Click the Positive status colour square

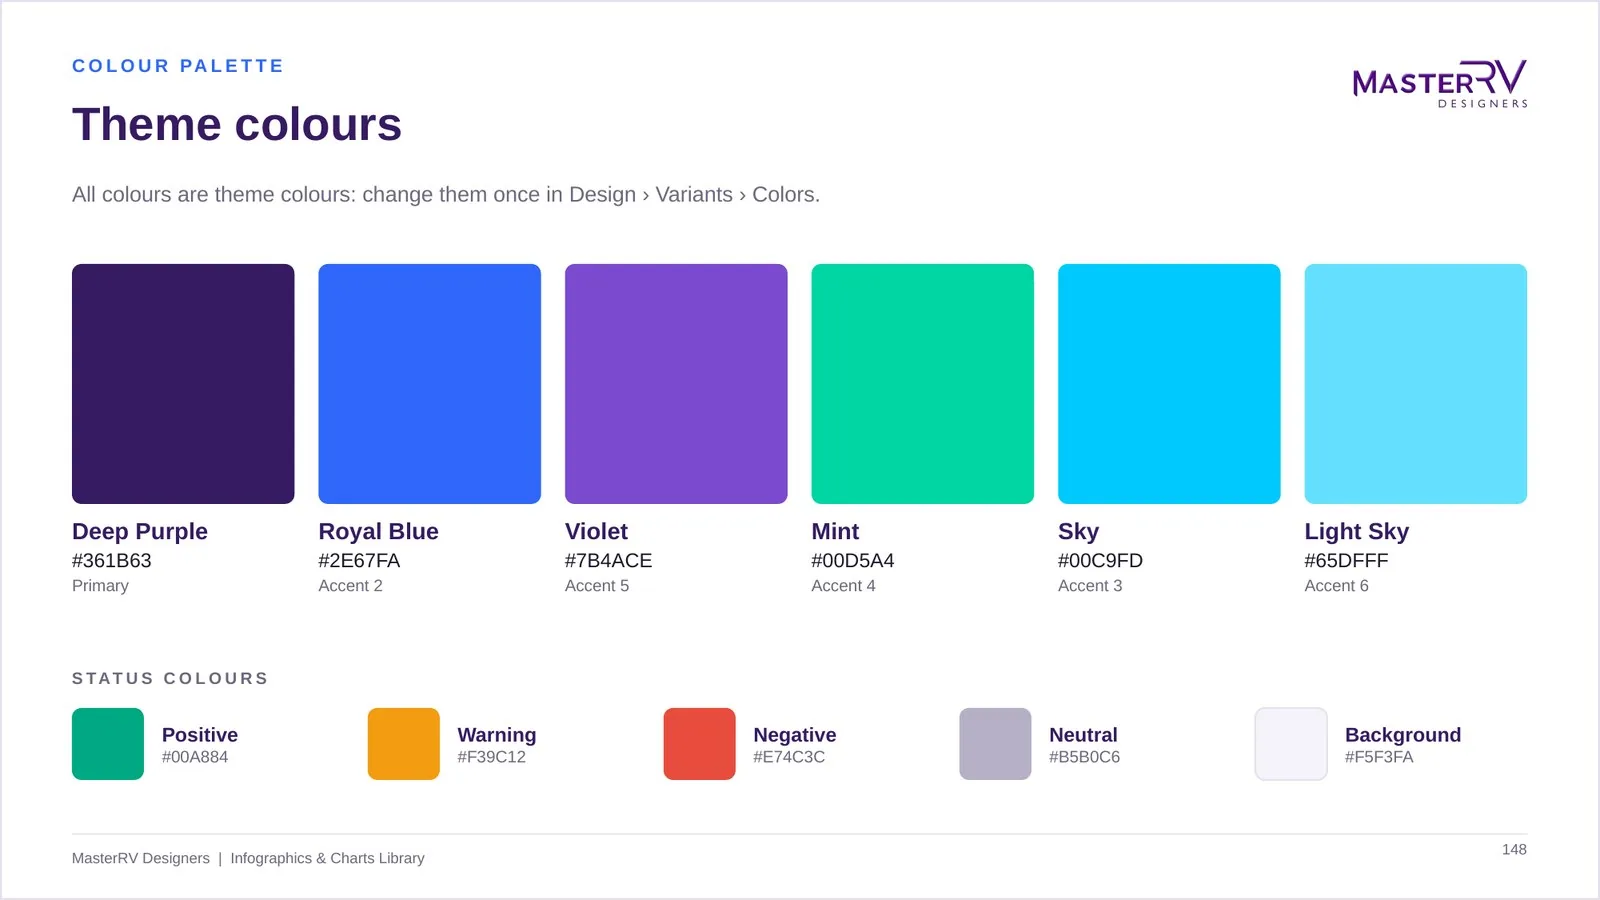click(108, 744)
